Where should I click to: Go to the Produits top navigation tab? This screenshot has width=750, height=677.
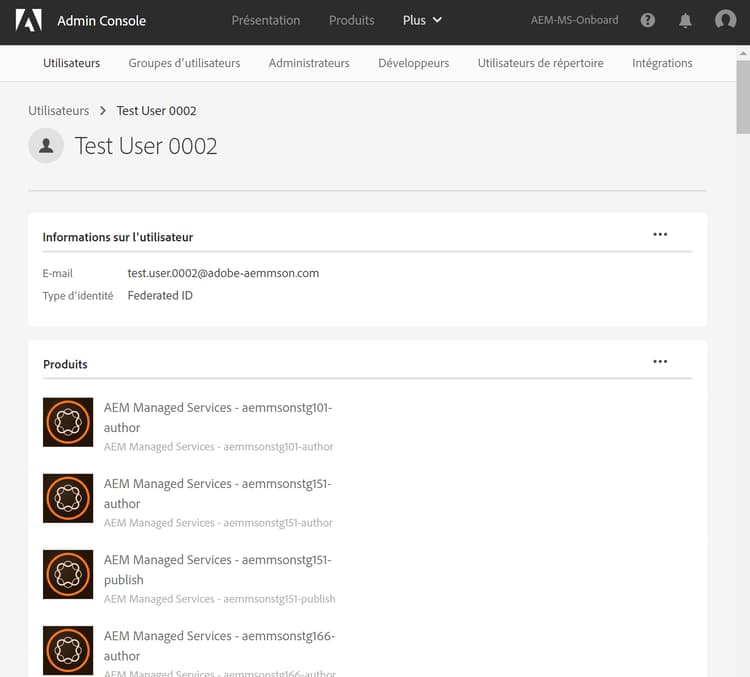tap(352, 20)
